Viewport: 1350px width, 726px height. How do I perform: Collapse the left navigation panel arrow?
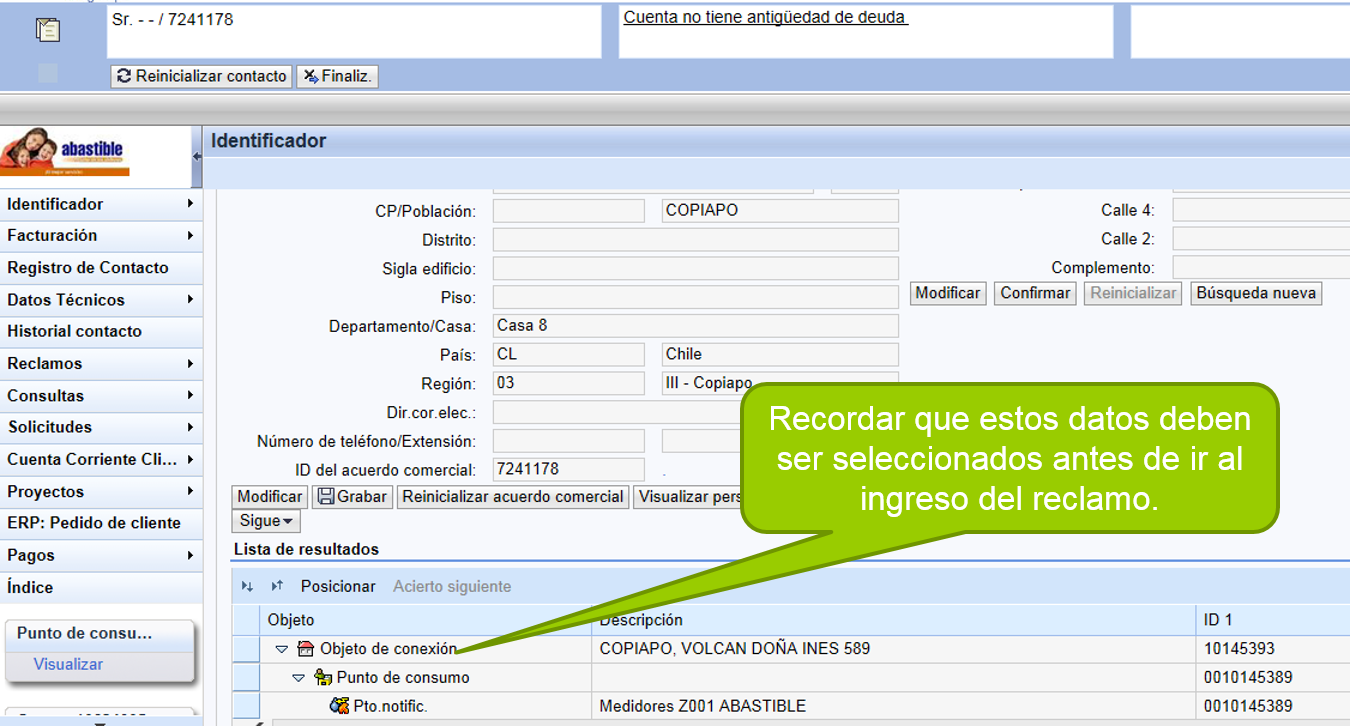[197, 156]
